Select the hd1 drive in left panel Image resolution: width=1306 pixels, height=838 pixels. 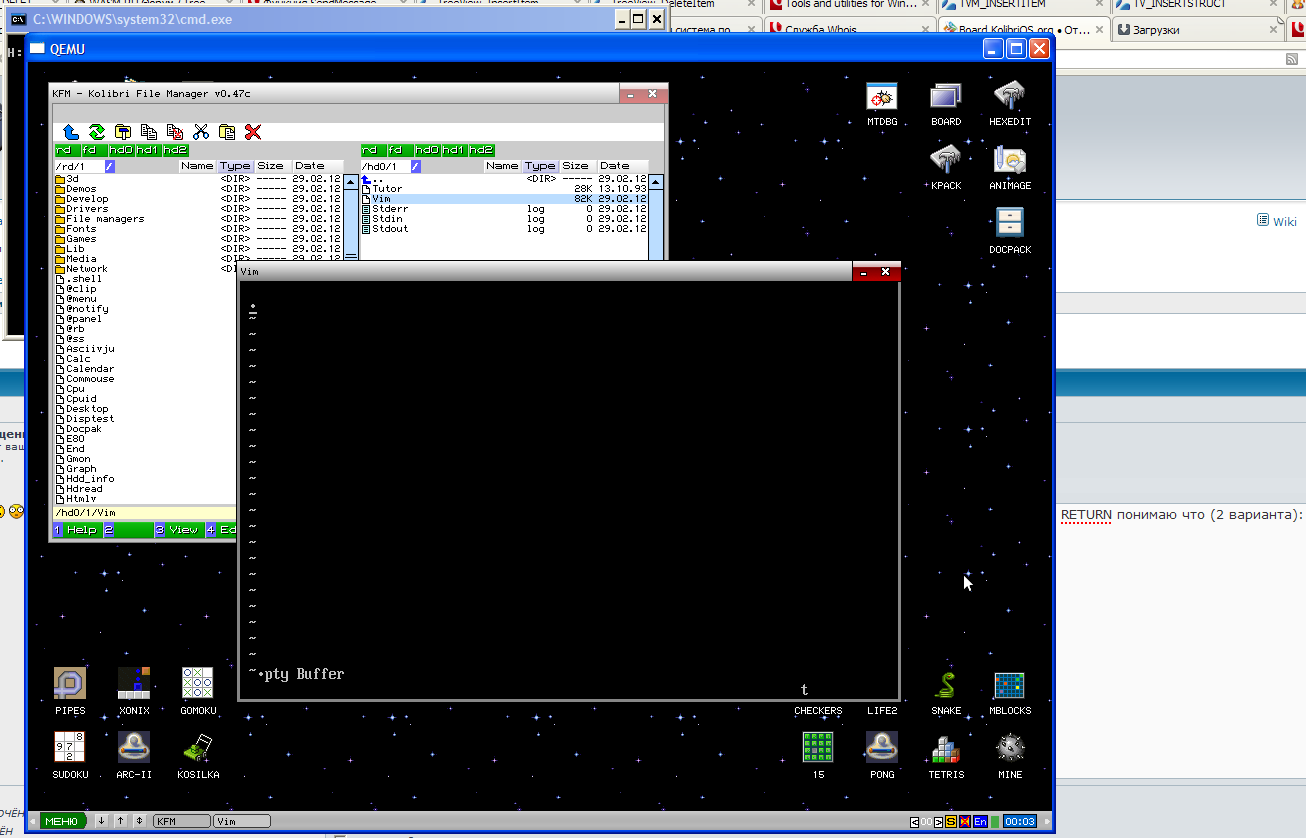point(148,150)
